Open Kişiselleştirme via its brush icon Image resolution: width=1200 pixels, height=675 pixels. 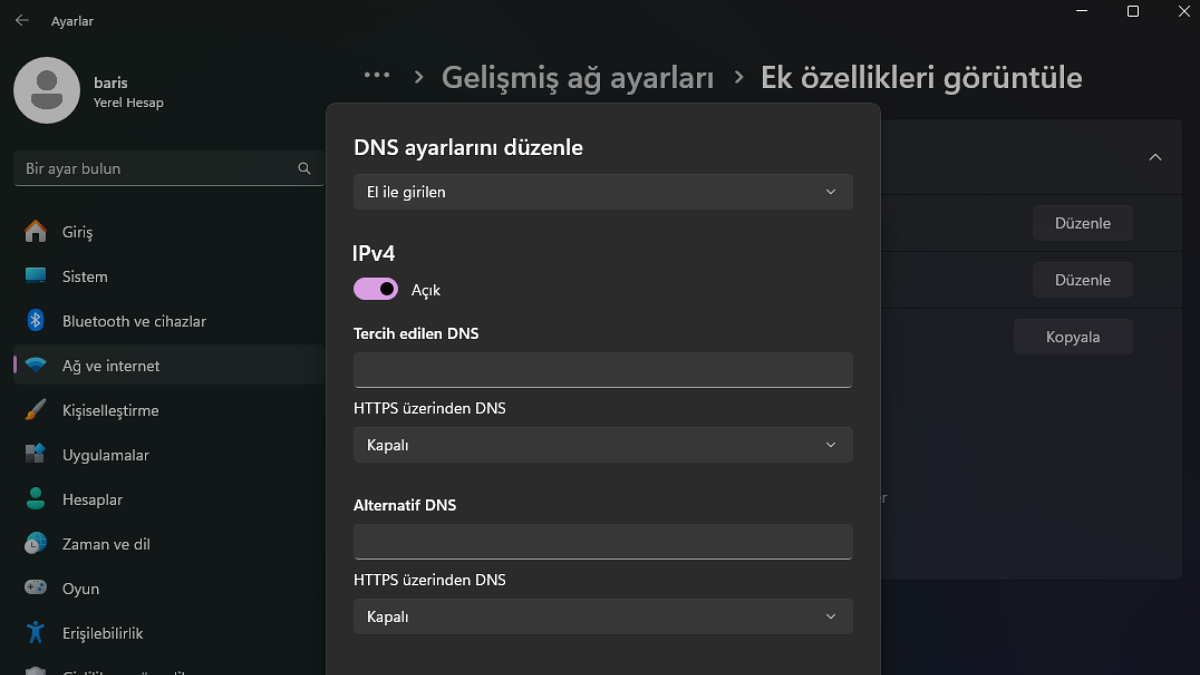point(33,410)
